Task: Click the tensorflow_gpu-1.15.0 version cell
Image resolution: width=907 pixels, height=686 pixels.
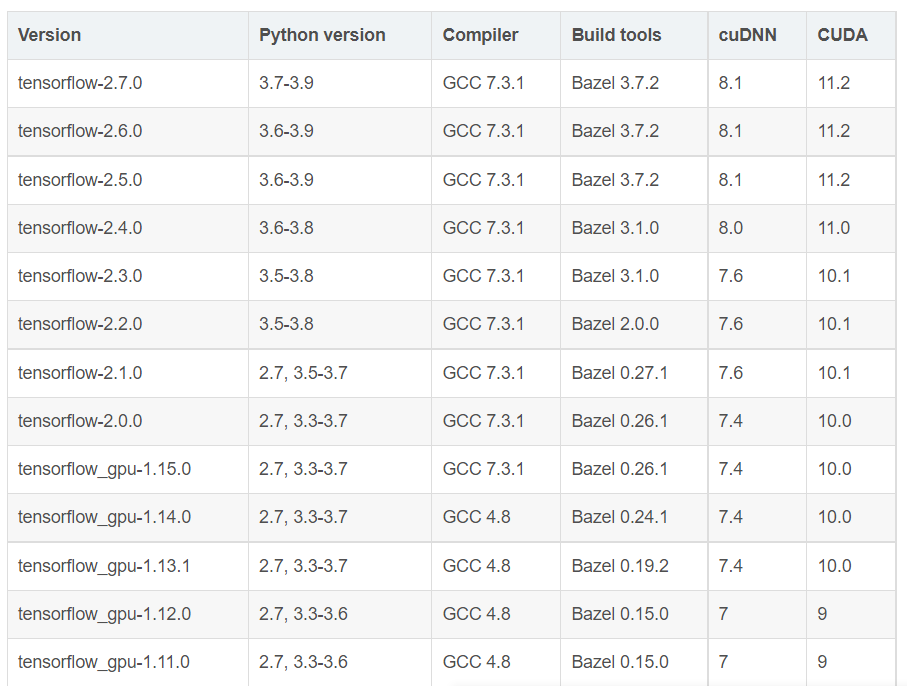Action: click(104, 469)
